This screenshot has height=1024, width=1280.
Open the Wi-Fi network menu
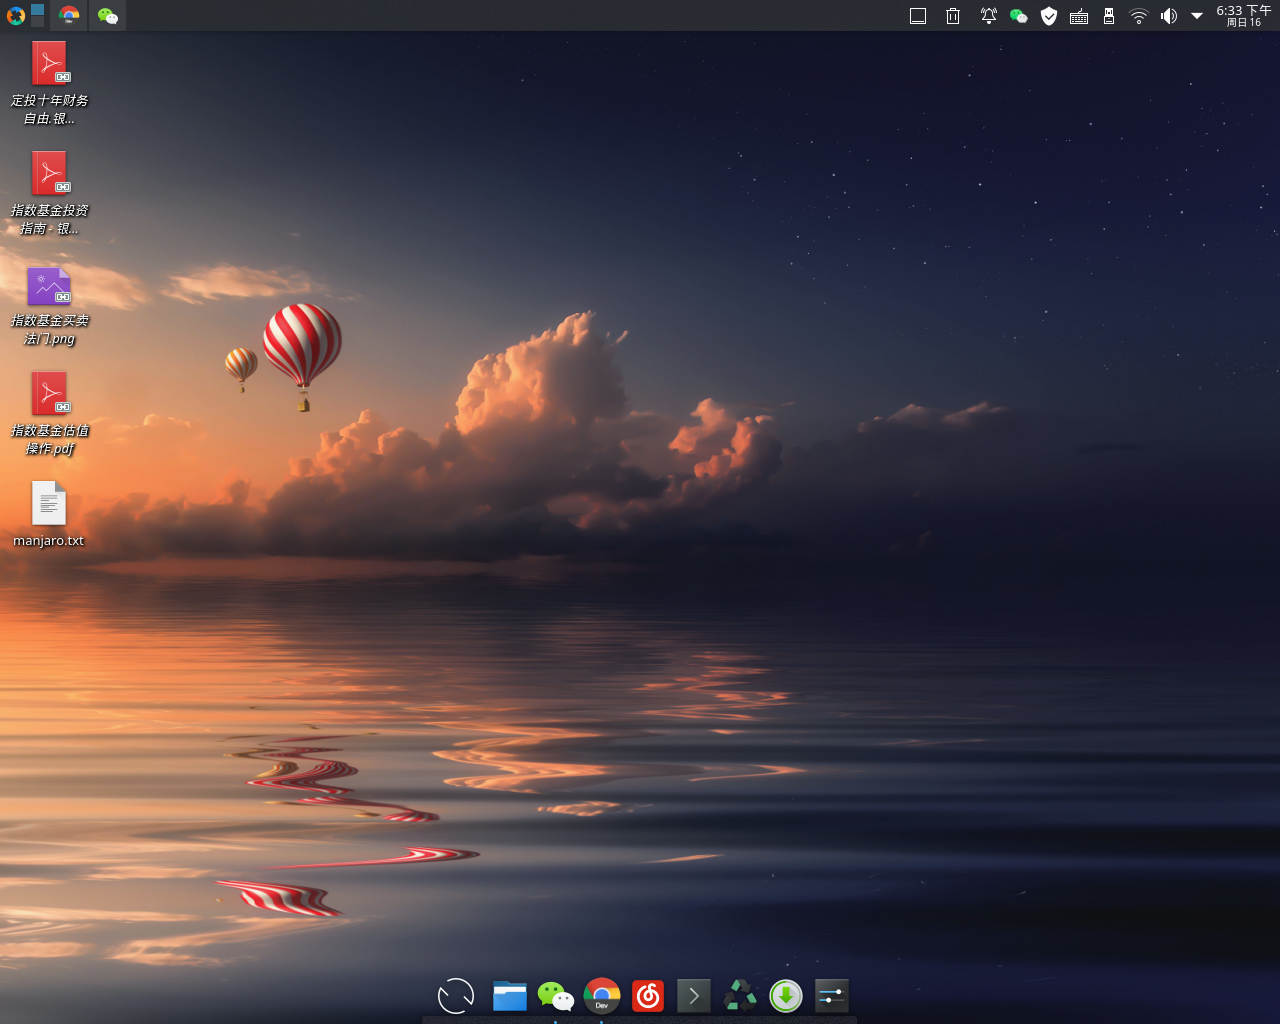point(1139,16)
